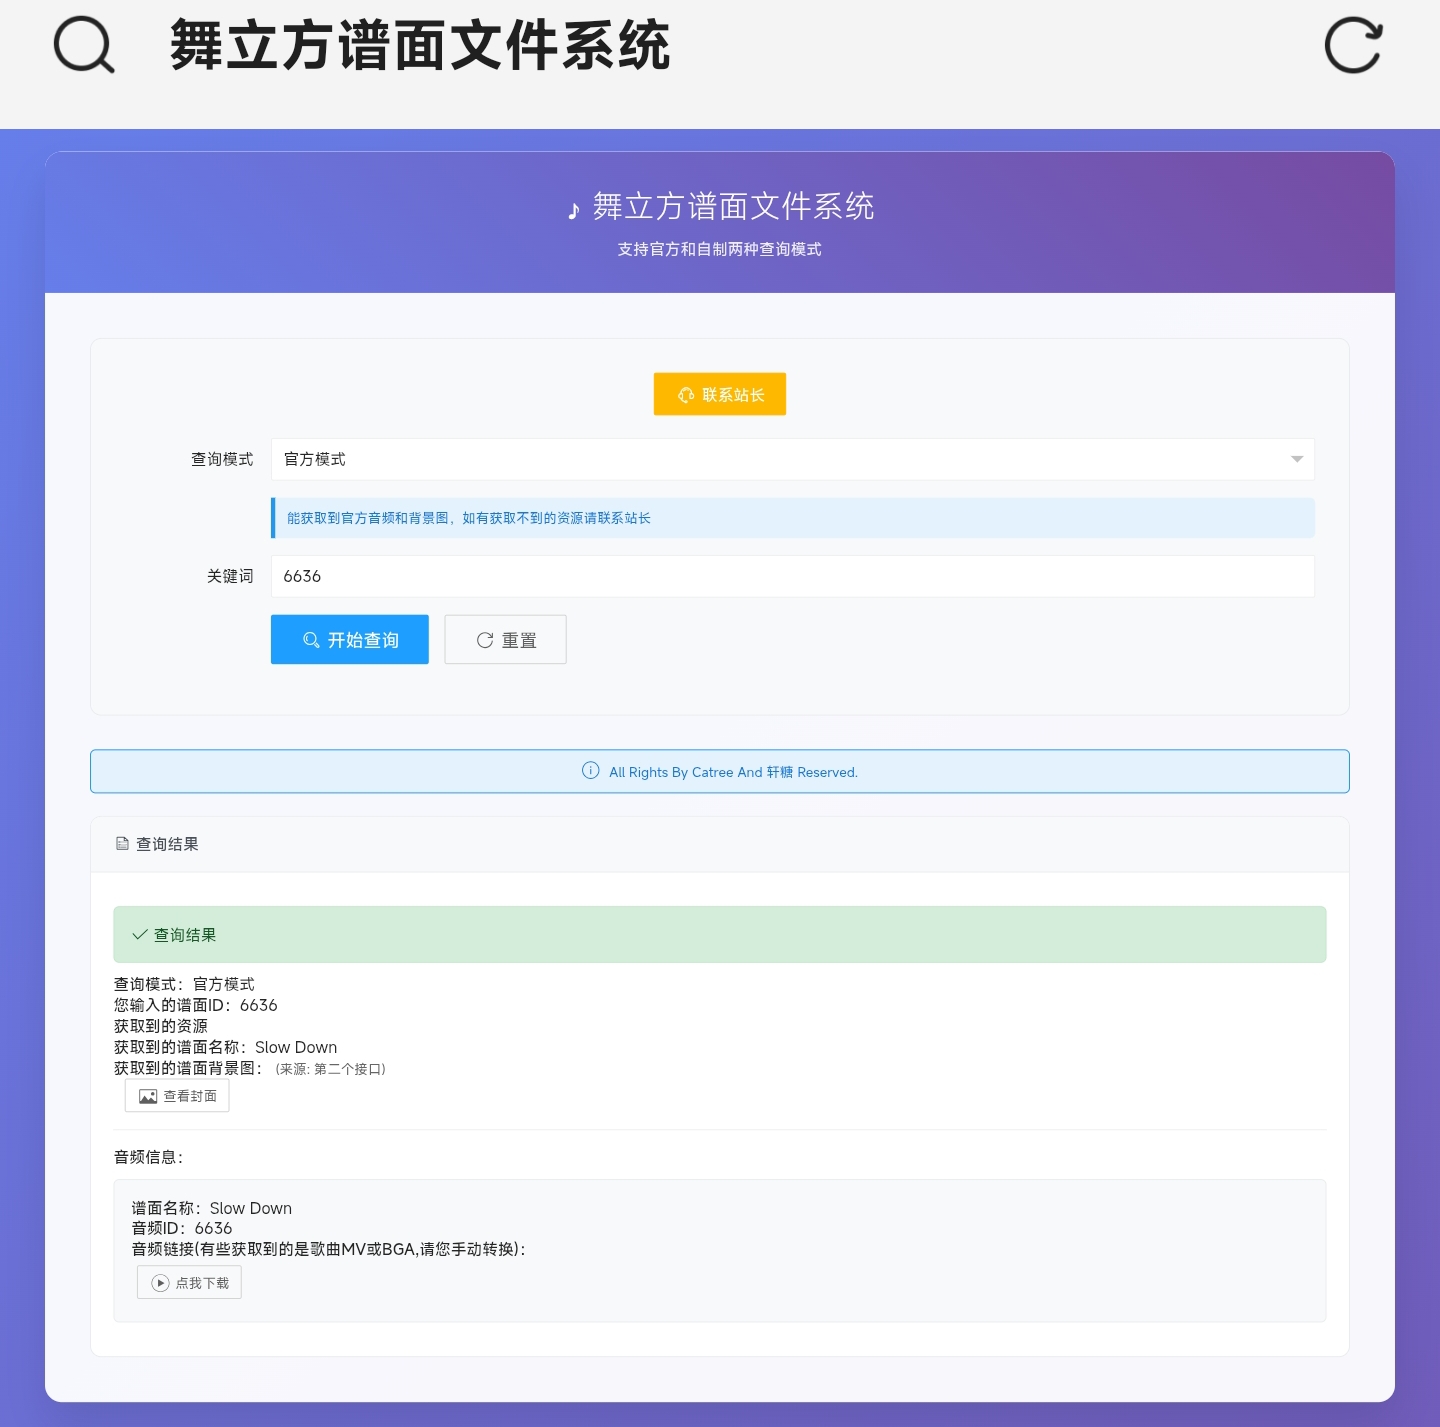Click the dropdown arrow of 查询模式 select
Viewport: 1440px width, 1427px height.
[1297, 459]
